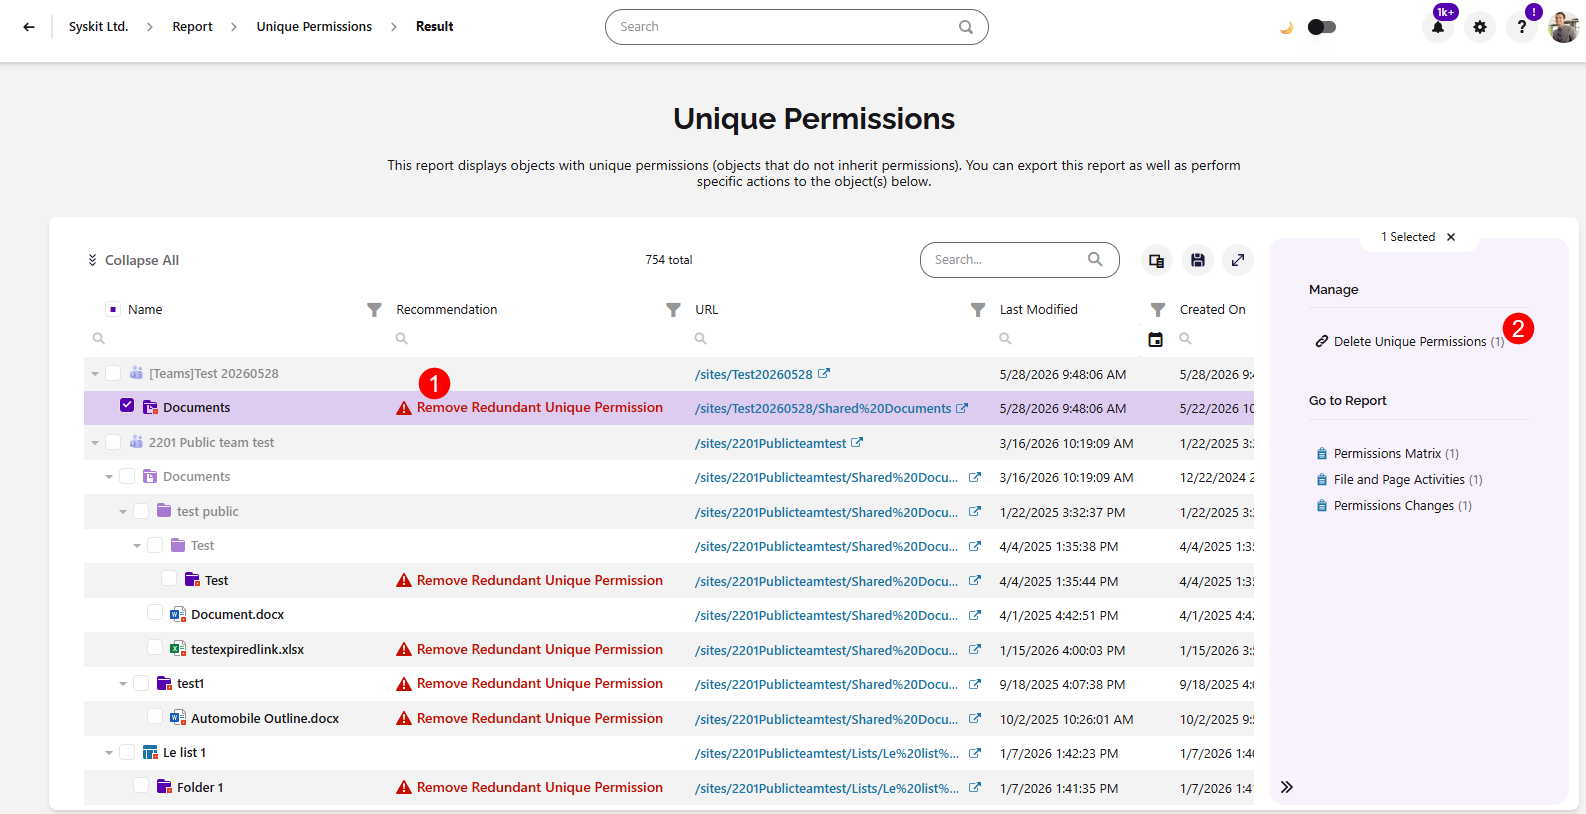Filter the Recommendation column
The image size is (1586, 814).
tap(673, 310)
